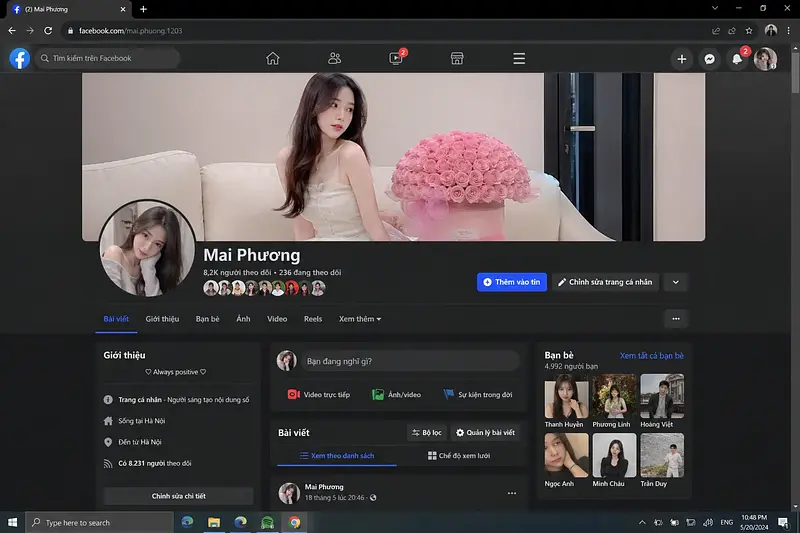This screenshot has width=800, height=533.
Task: Select the 'Giới thiệu' tab
Action: [162, 319]
